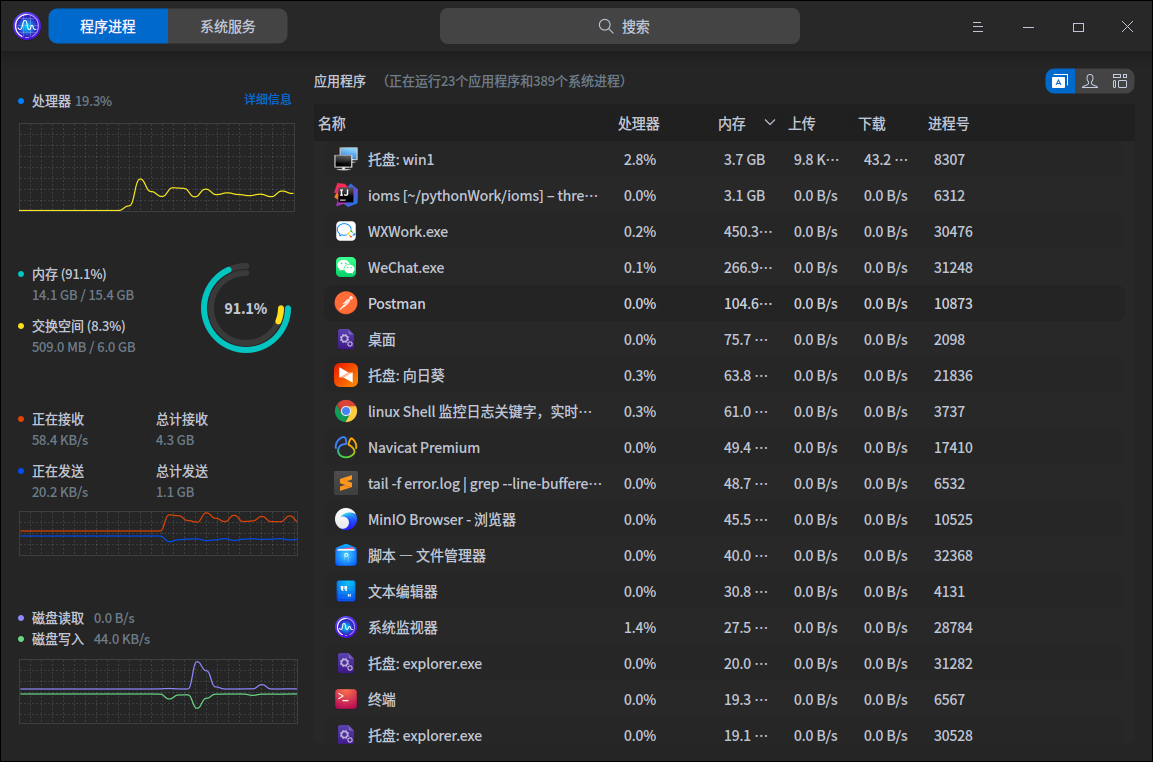This screenshot has height=762, width=1153.
Task: Click the 总计接收 label
Action: click(x=182, y=419)
